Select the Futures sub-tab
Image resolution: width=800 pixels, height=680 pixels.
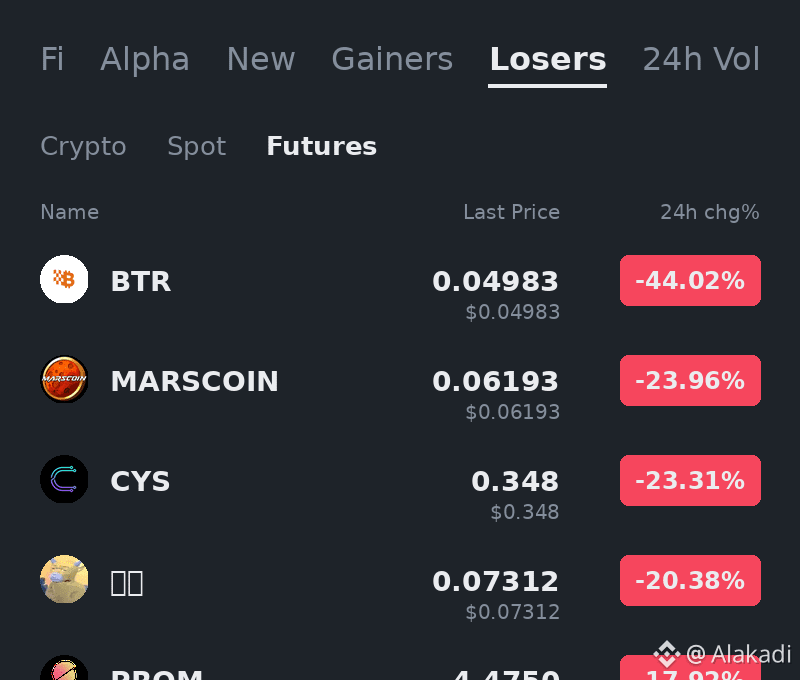(321, 146)
